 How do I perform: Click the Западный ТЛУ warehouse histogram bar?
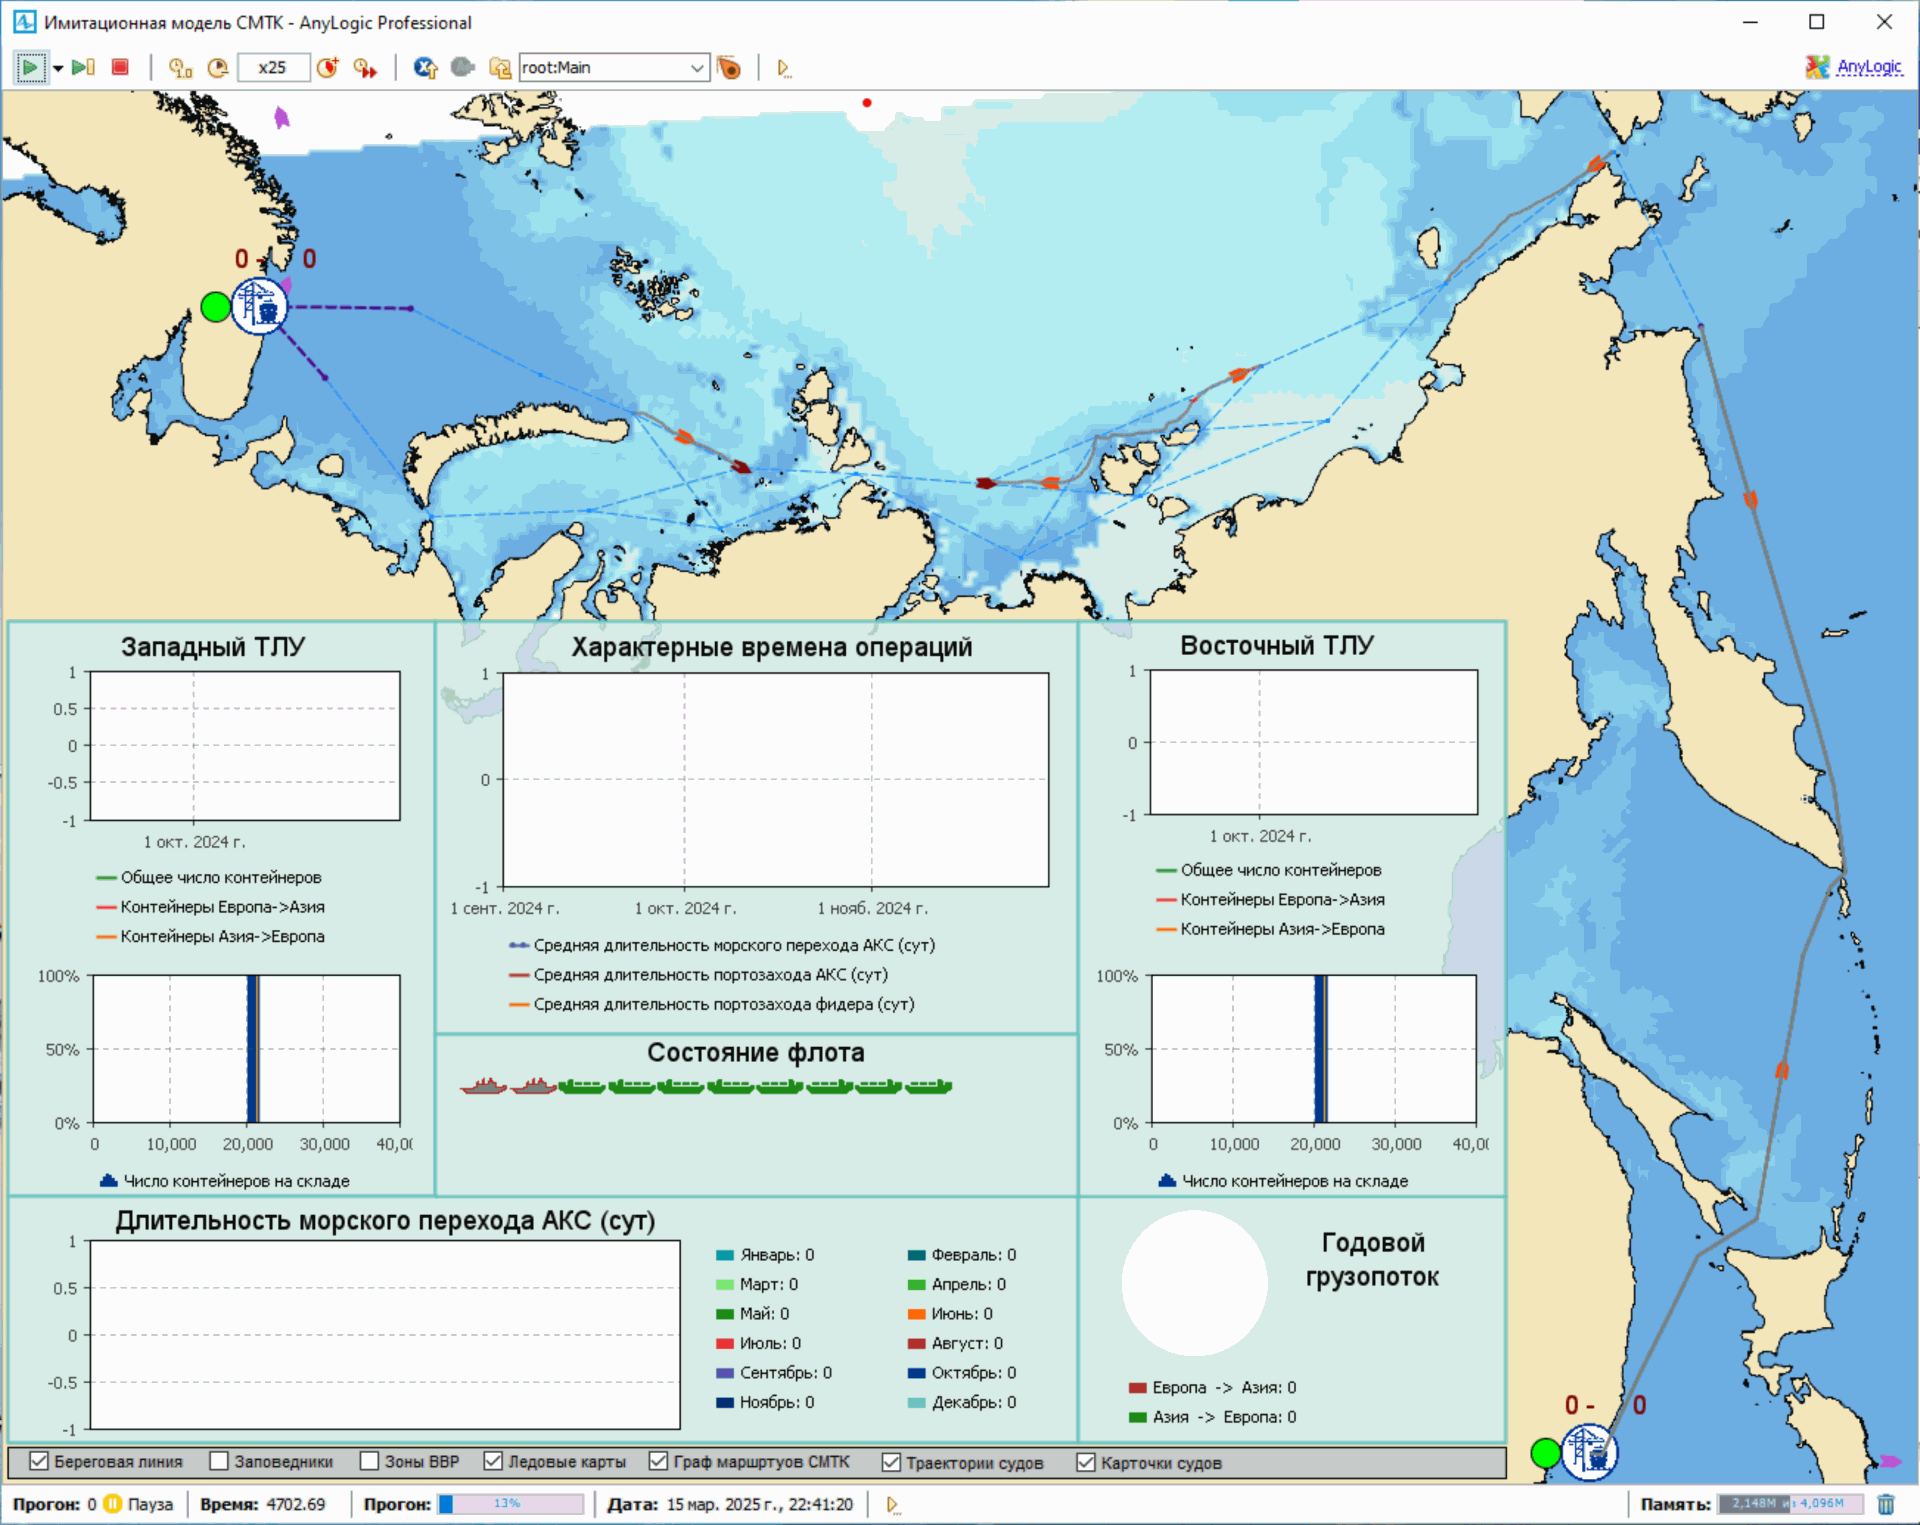click(253, 1049)
